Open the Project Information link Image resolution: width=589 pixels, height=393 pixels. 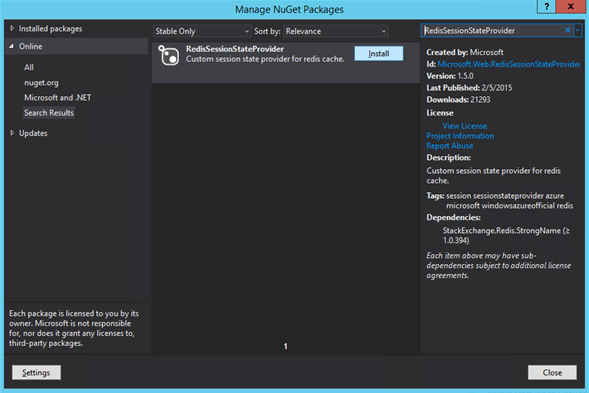(x=460, y=136)
